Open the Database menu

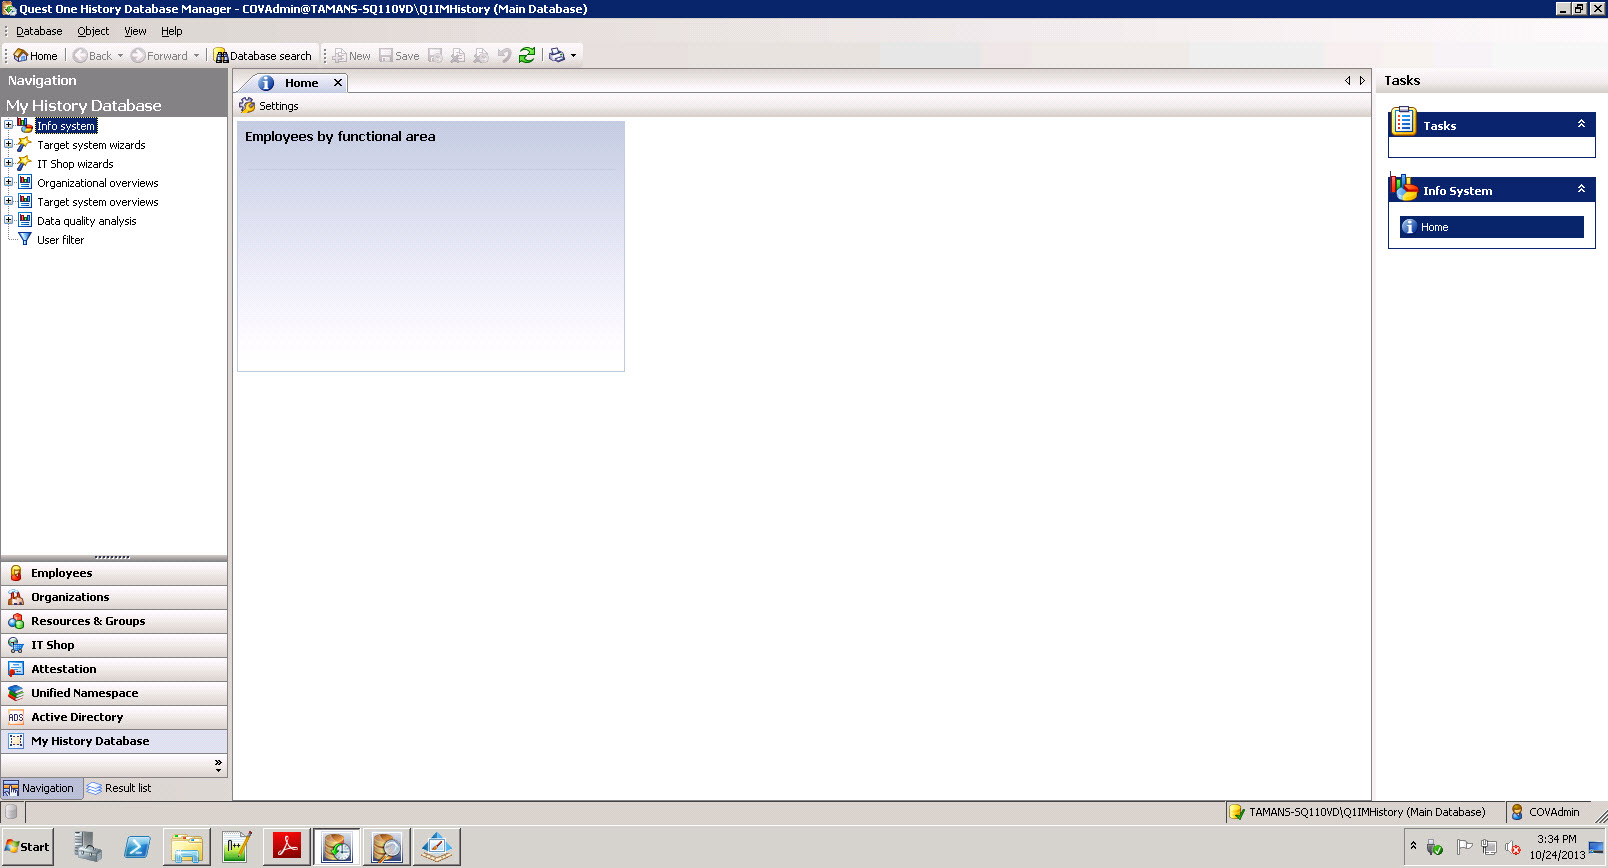(39, 31)
